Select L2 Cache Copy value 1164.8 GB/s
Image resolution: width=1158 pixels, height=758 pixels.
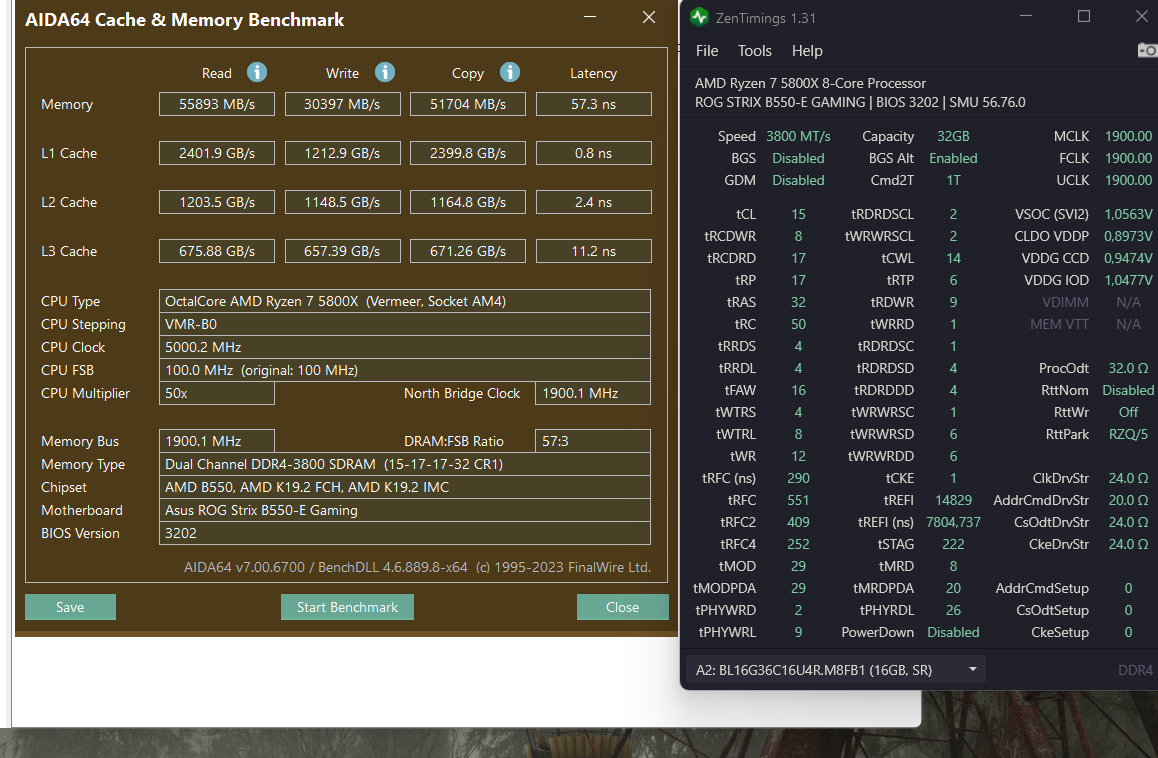pos(467,202)
